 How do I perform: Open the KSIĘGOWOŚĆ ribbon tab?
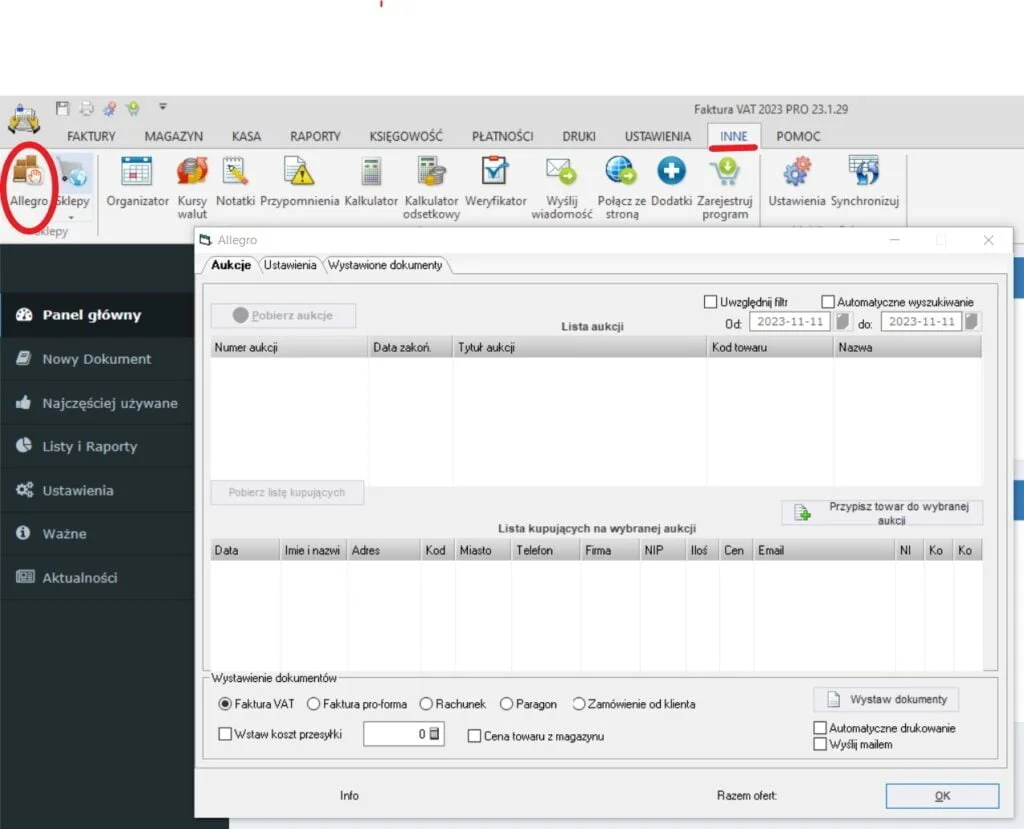coord(406,136)
